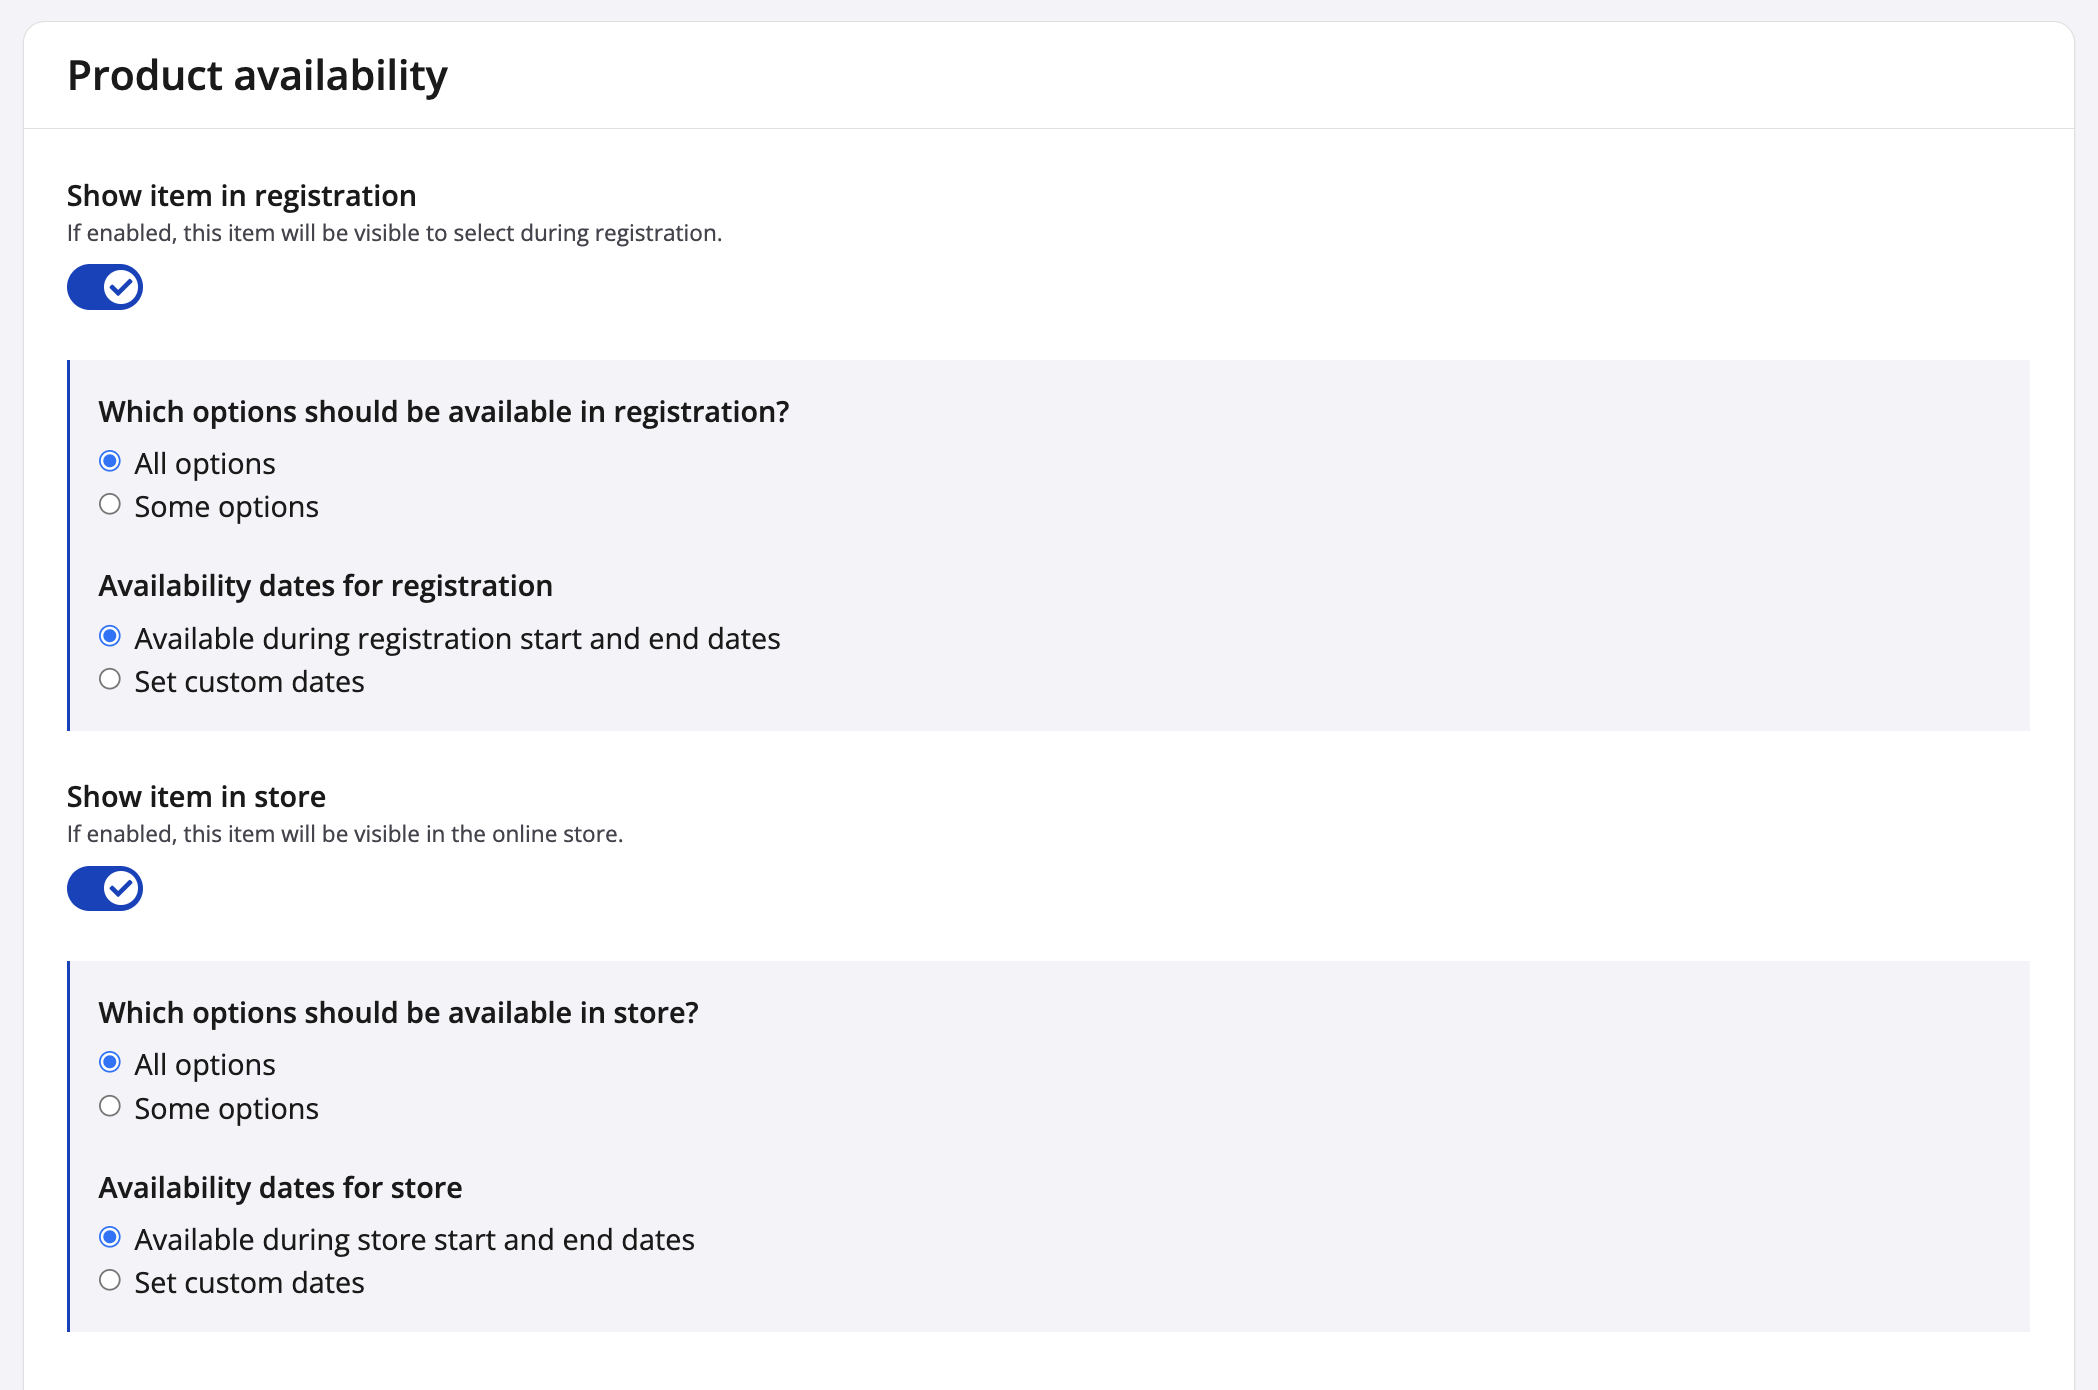Click Availability dates for registration heading
Image resolution: width=2098 pixels, height=1390 pixels.
[x=325, y=586]
